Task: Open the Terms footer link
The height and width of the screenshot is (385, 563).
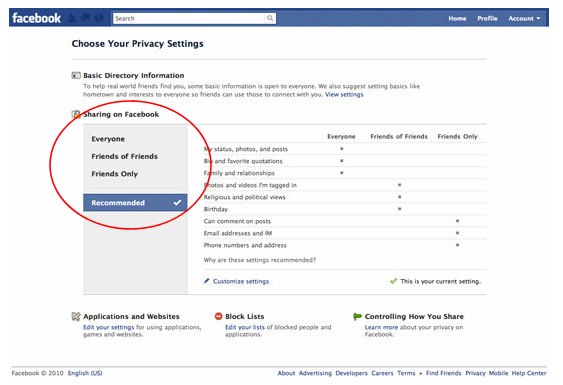Action: (406, 373)
